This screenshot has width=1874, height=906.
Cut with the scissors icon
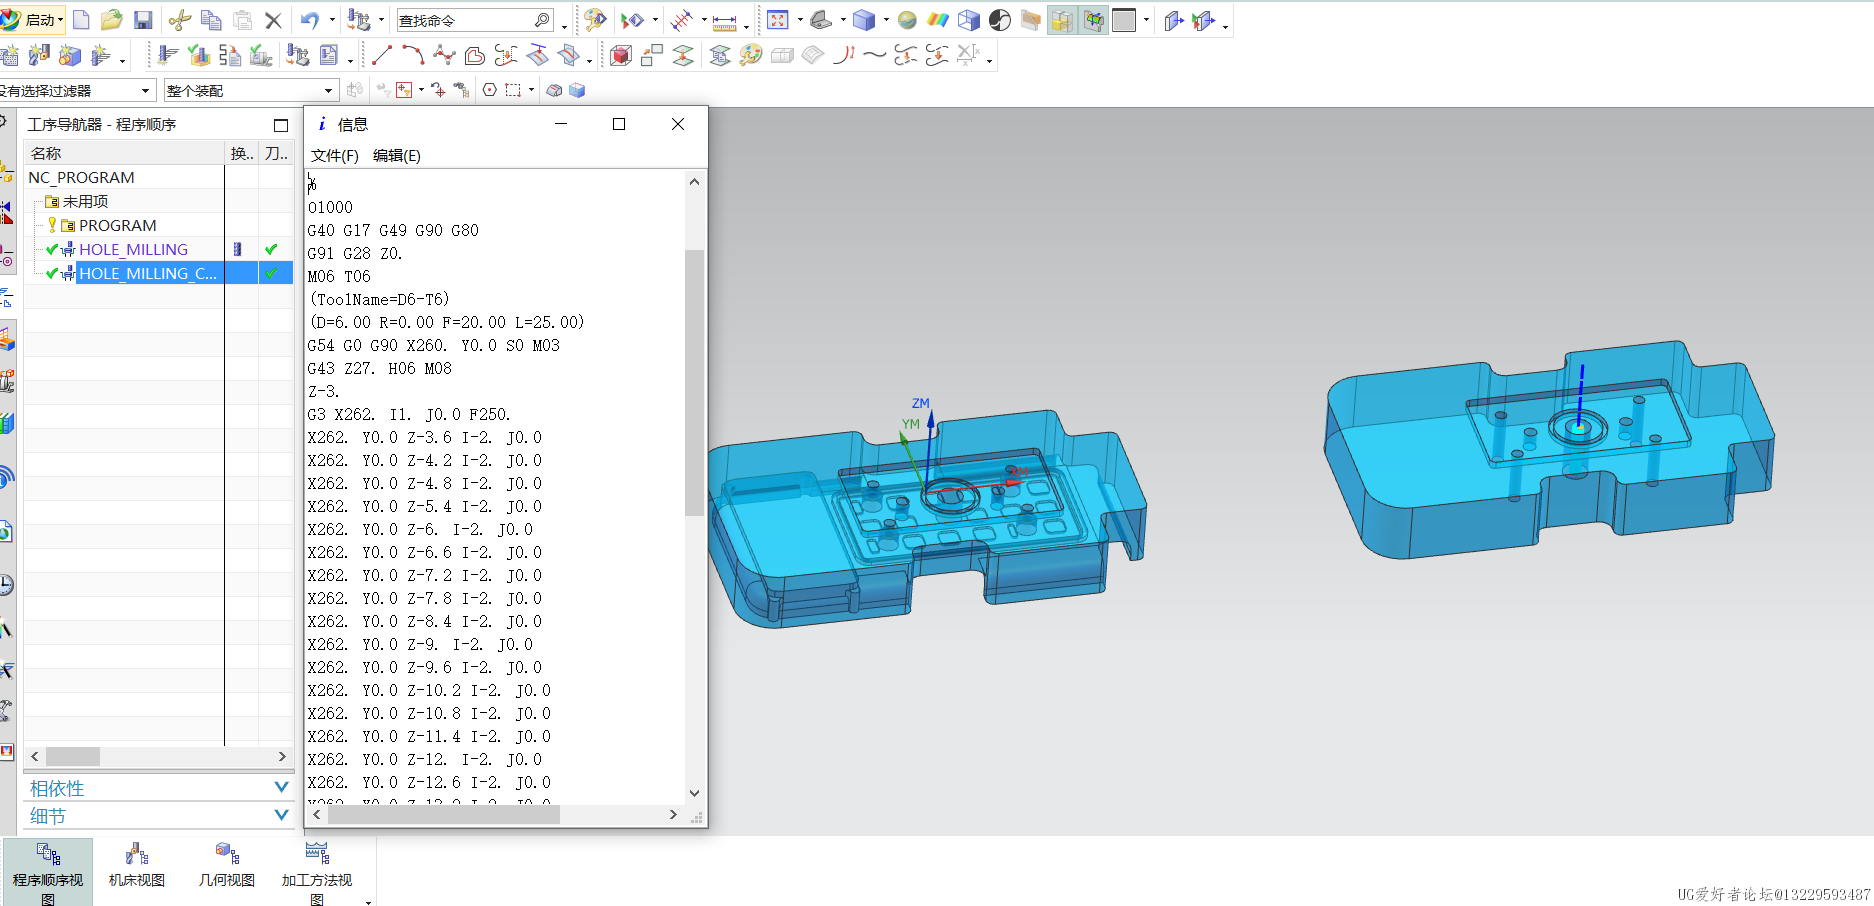coord(180,20)
